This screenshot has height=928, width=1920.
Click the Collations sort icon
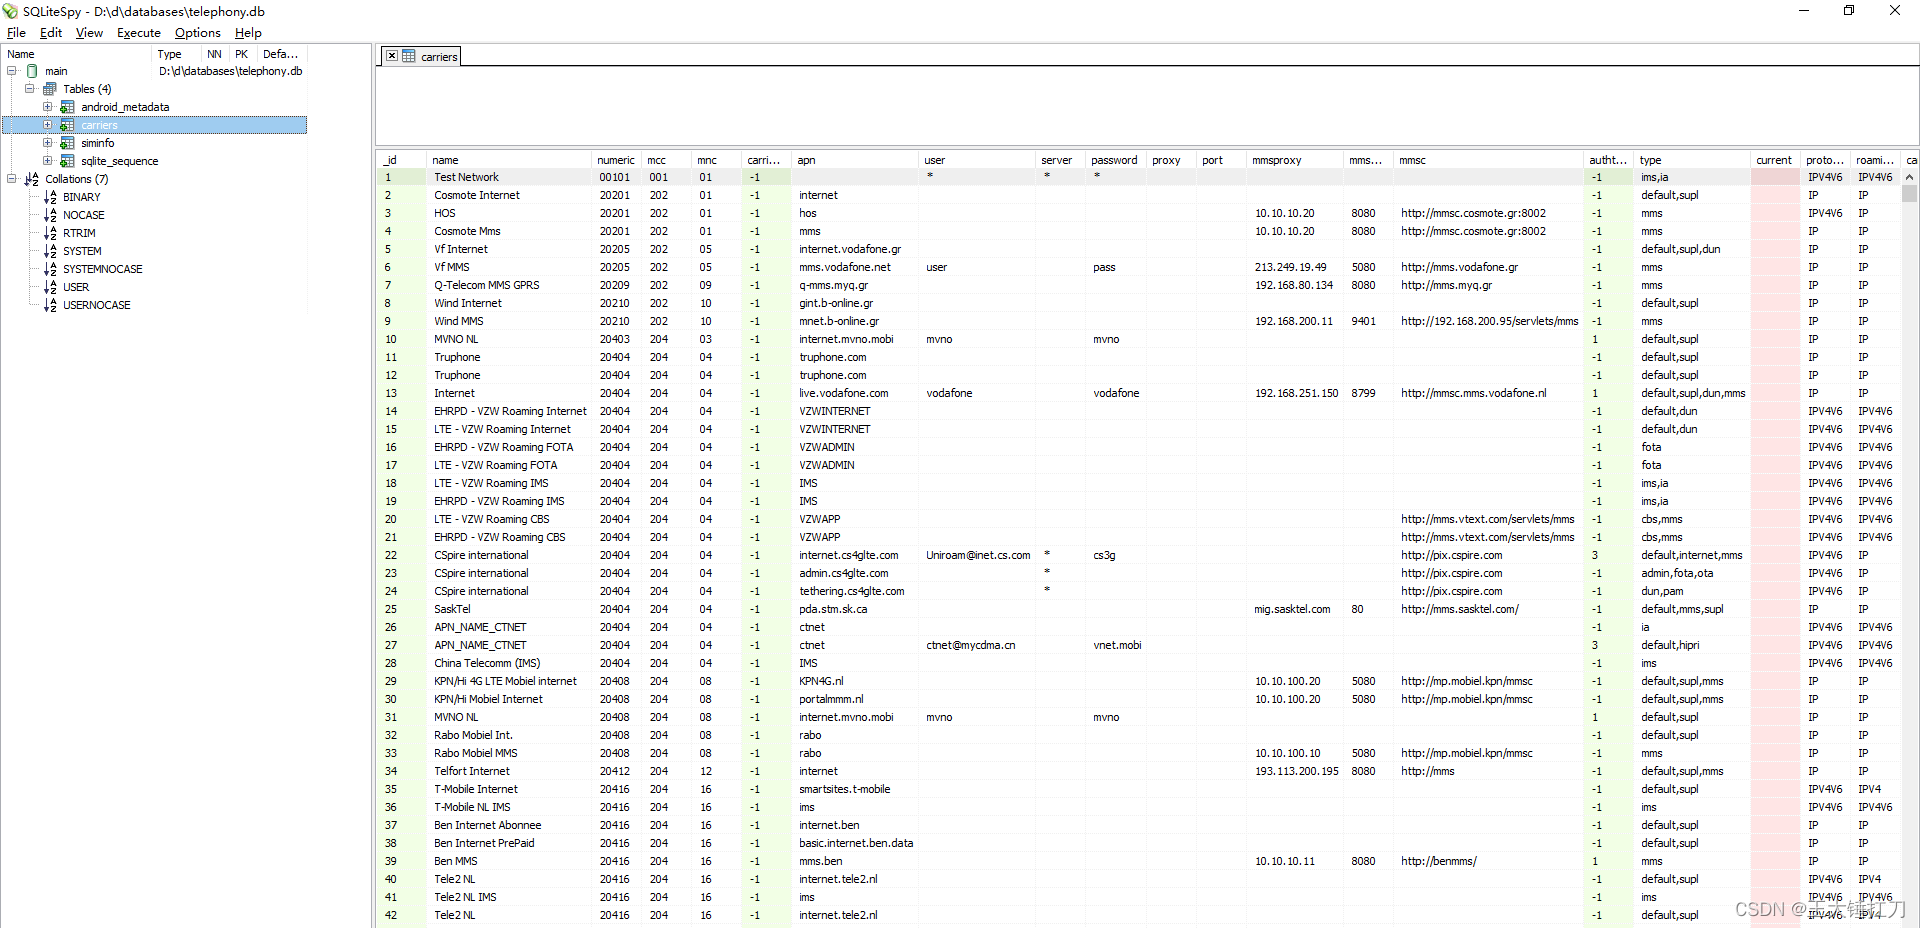32,179
